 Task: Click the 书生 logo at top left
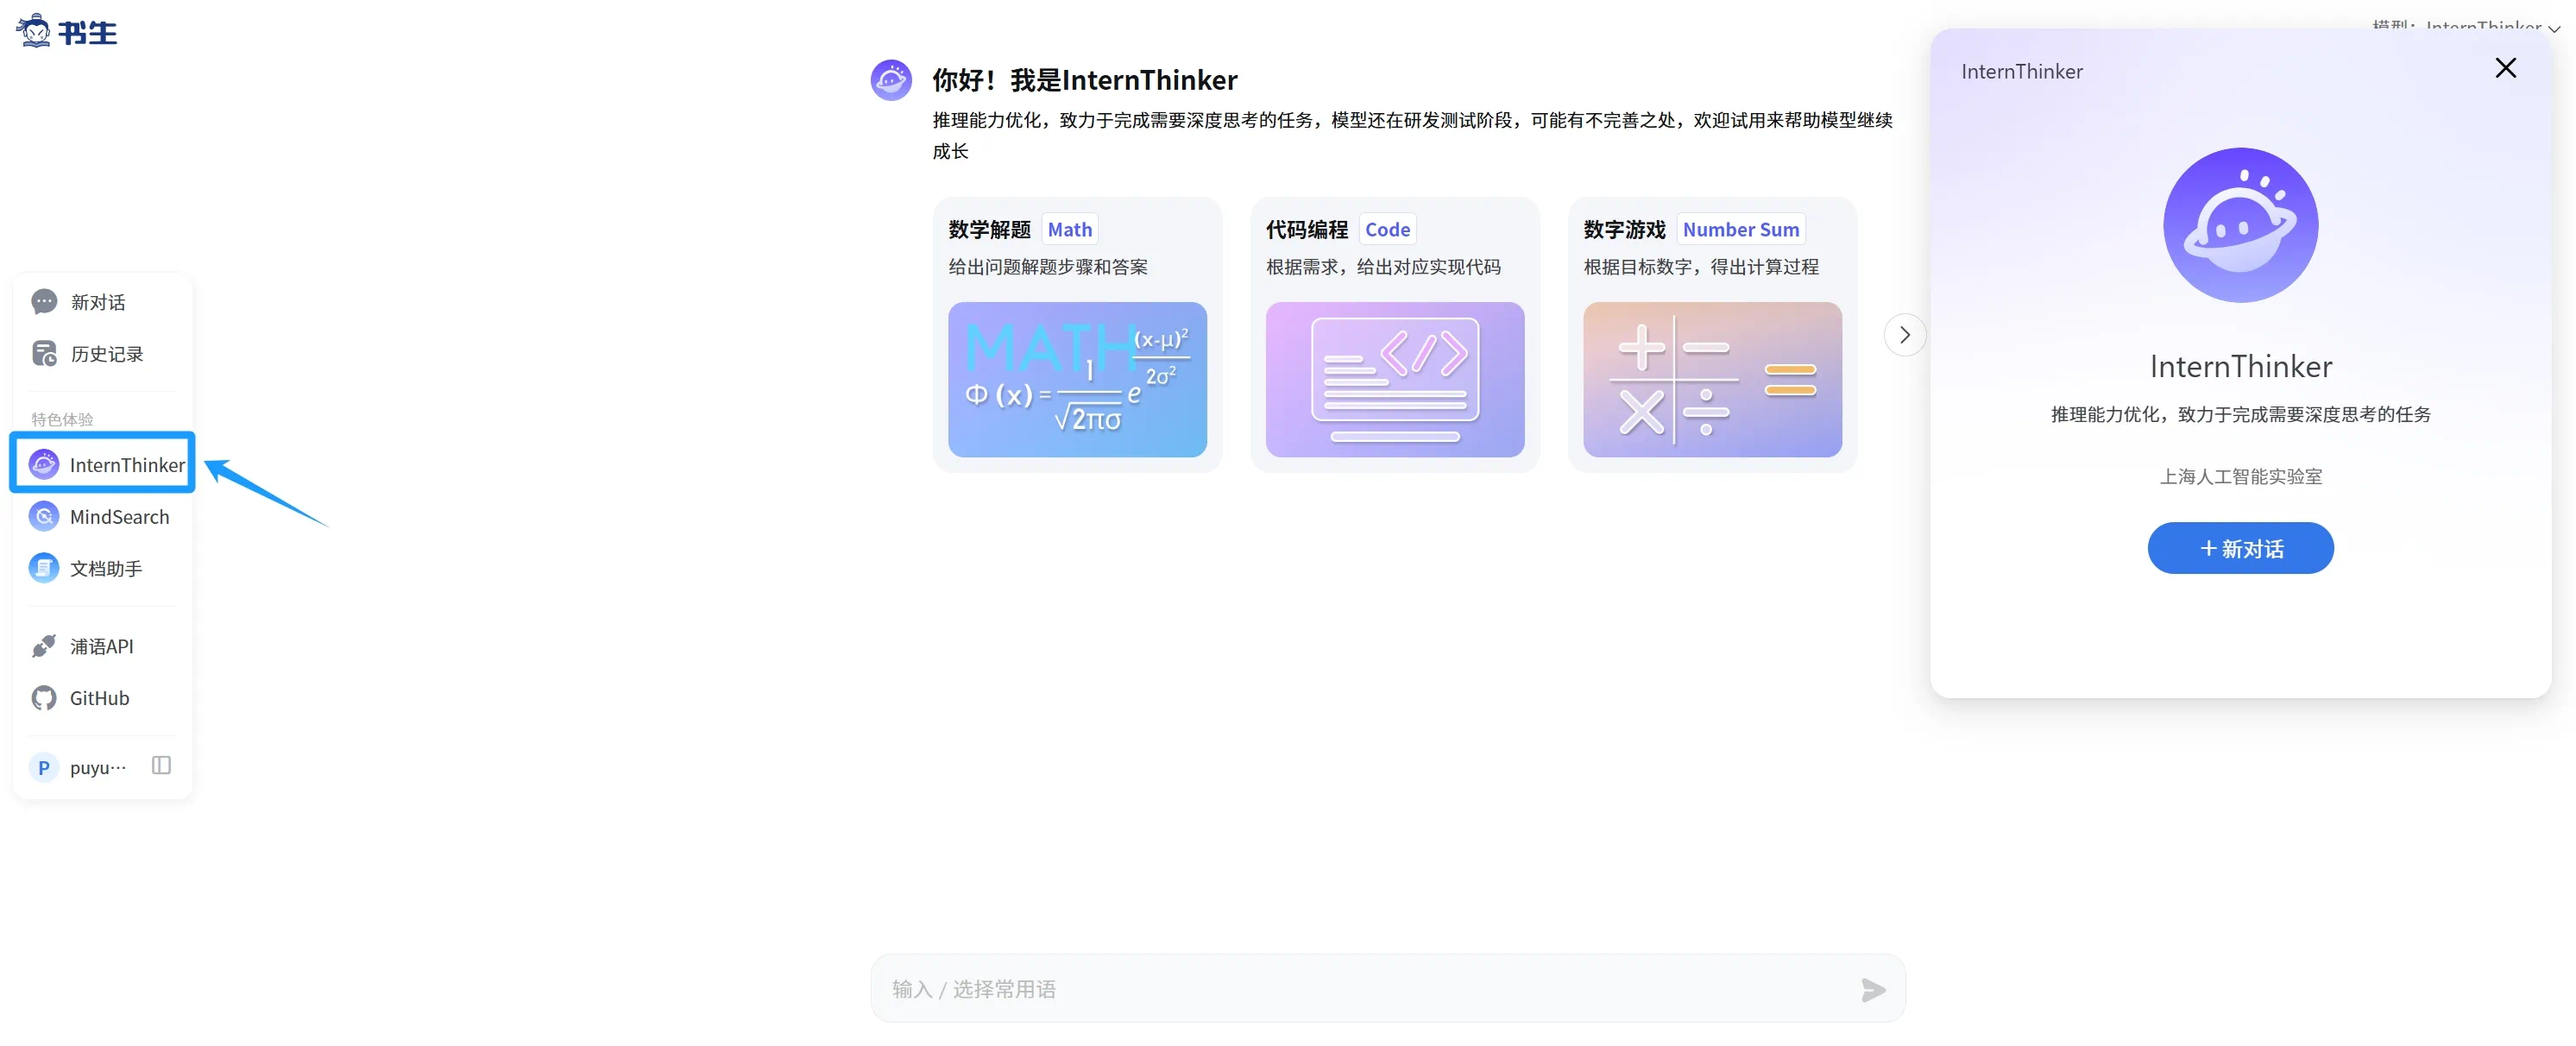(x=67, y=32)
